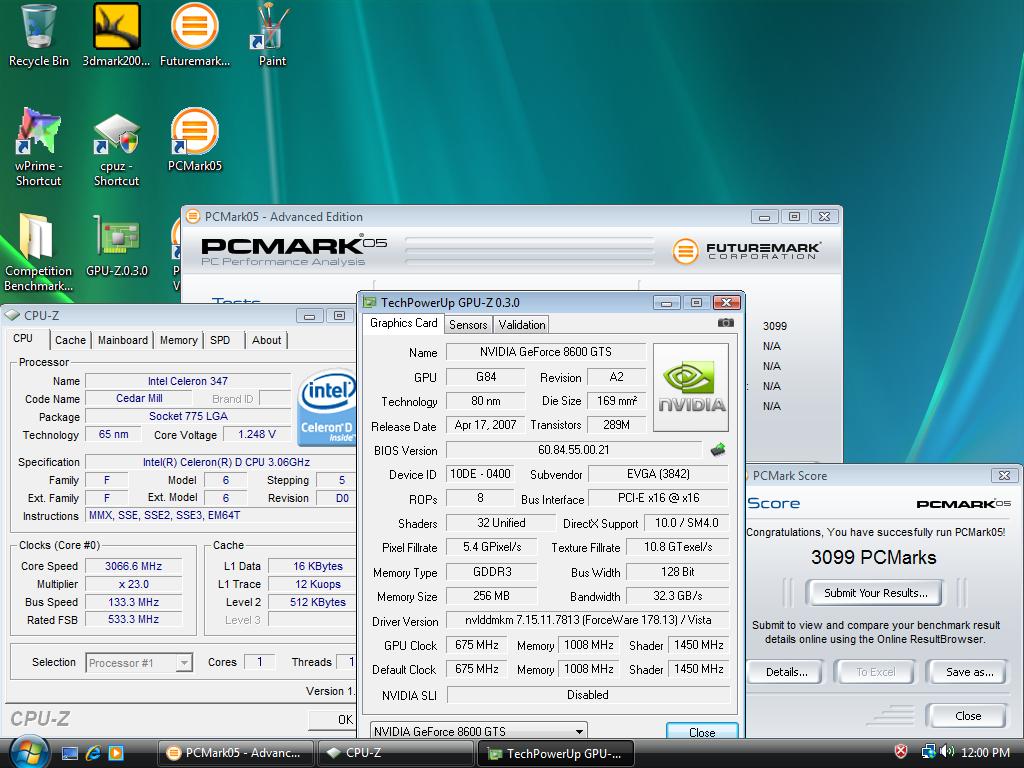Click the Futuremark Corporation logo in PCMark05
This screenshot has width=1024, height=768.
point(746,250)
